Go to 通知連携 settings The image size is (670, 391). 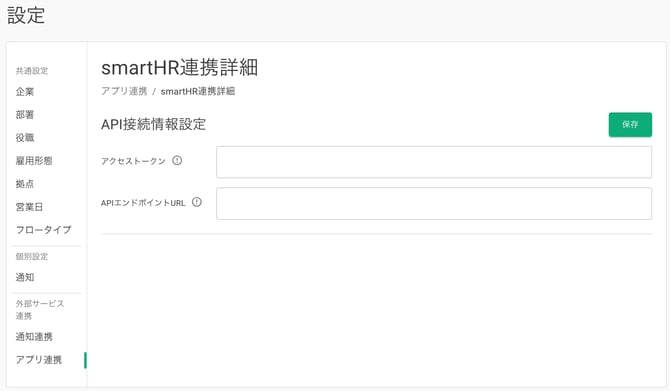(x=34, y=337)
